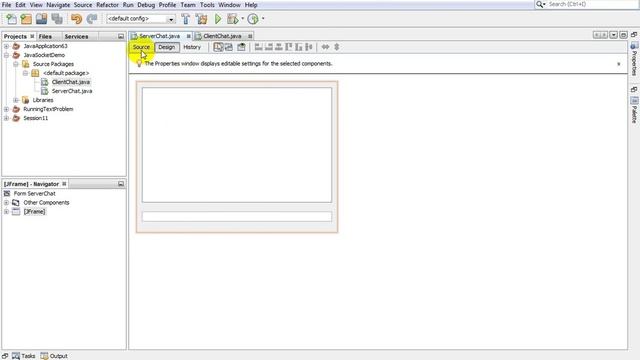Switch to the Projects tab
This screenshot has height=360, width=640.
[x=15, y=36]
